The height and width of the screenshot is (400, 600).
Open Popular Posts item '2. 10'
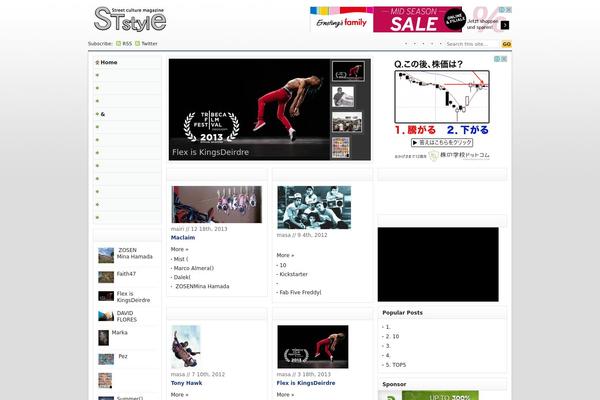tap(392, 336)
